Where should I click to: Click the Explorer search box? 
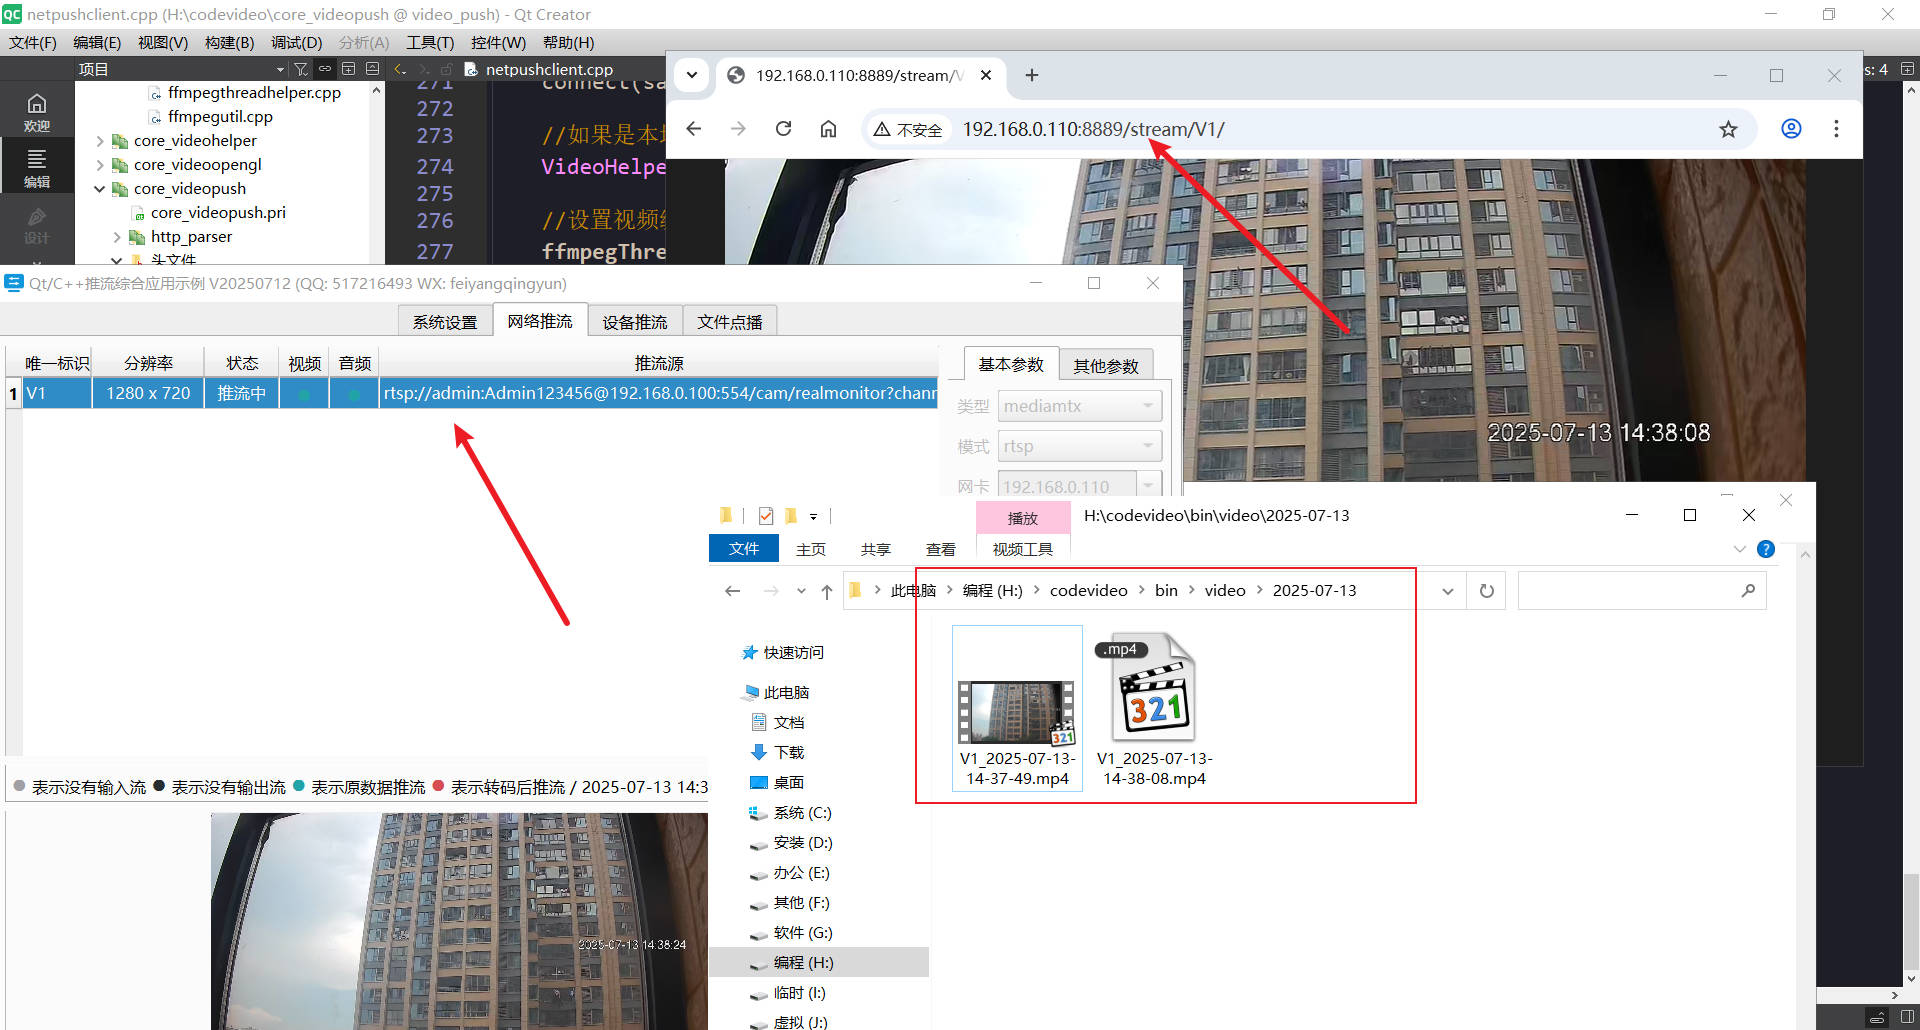1641,590
